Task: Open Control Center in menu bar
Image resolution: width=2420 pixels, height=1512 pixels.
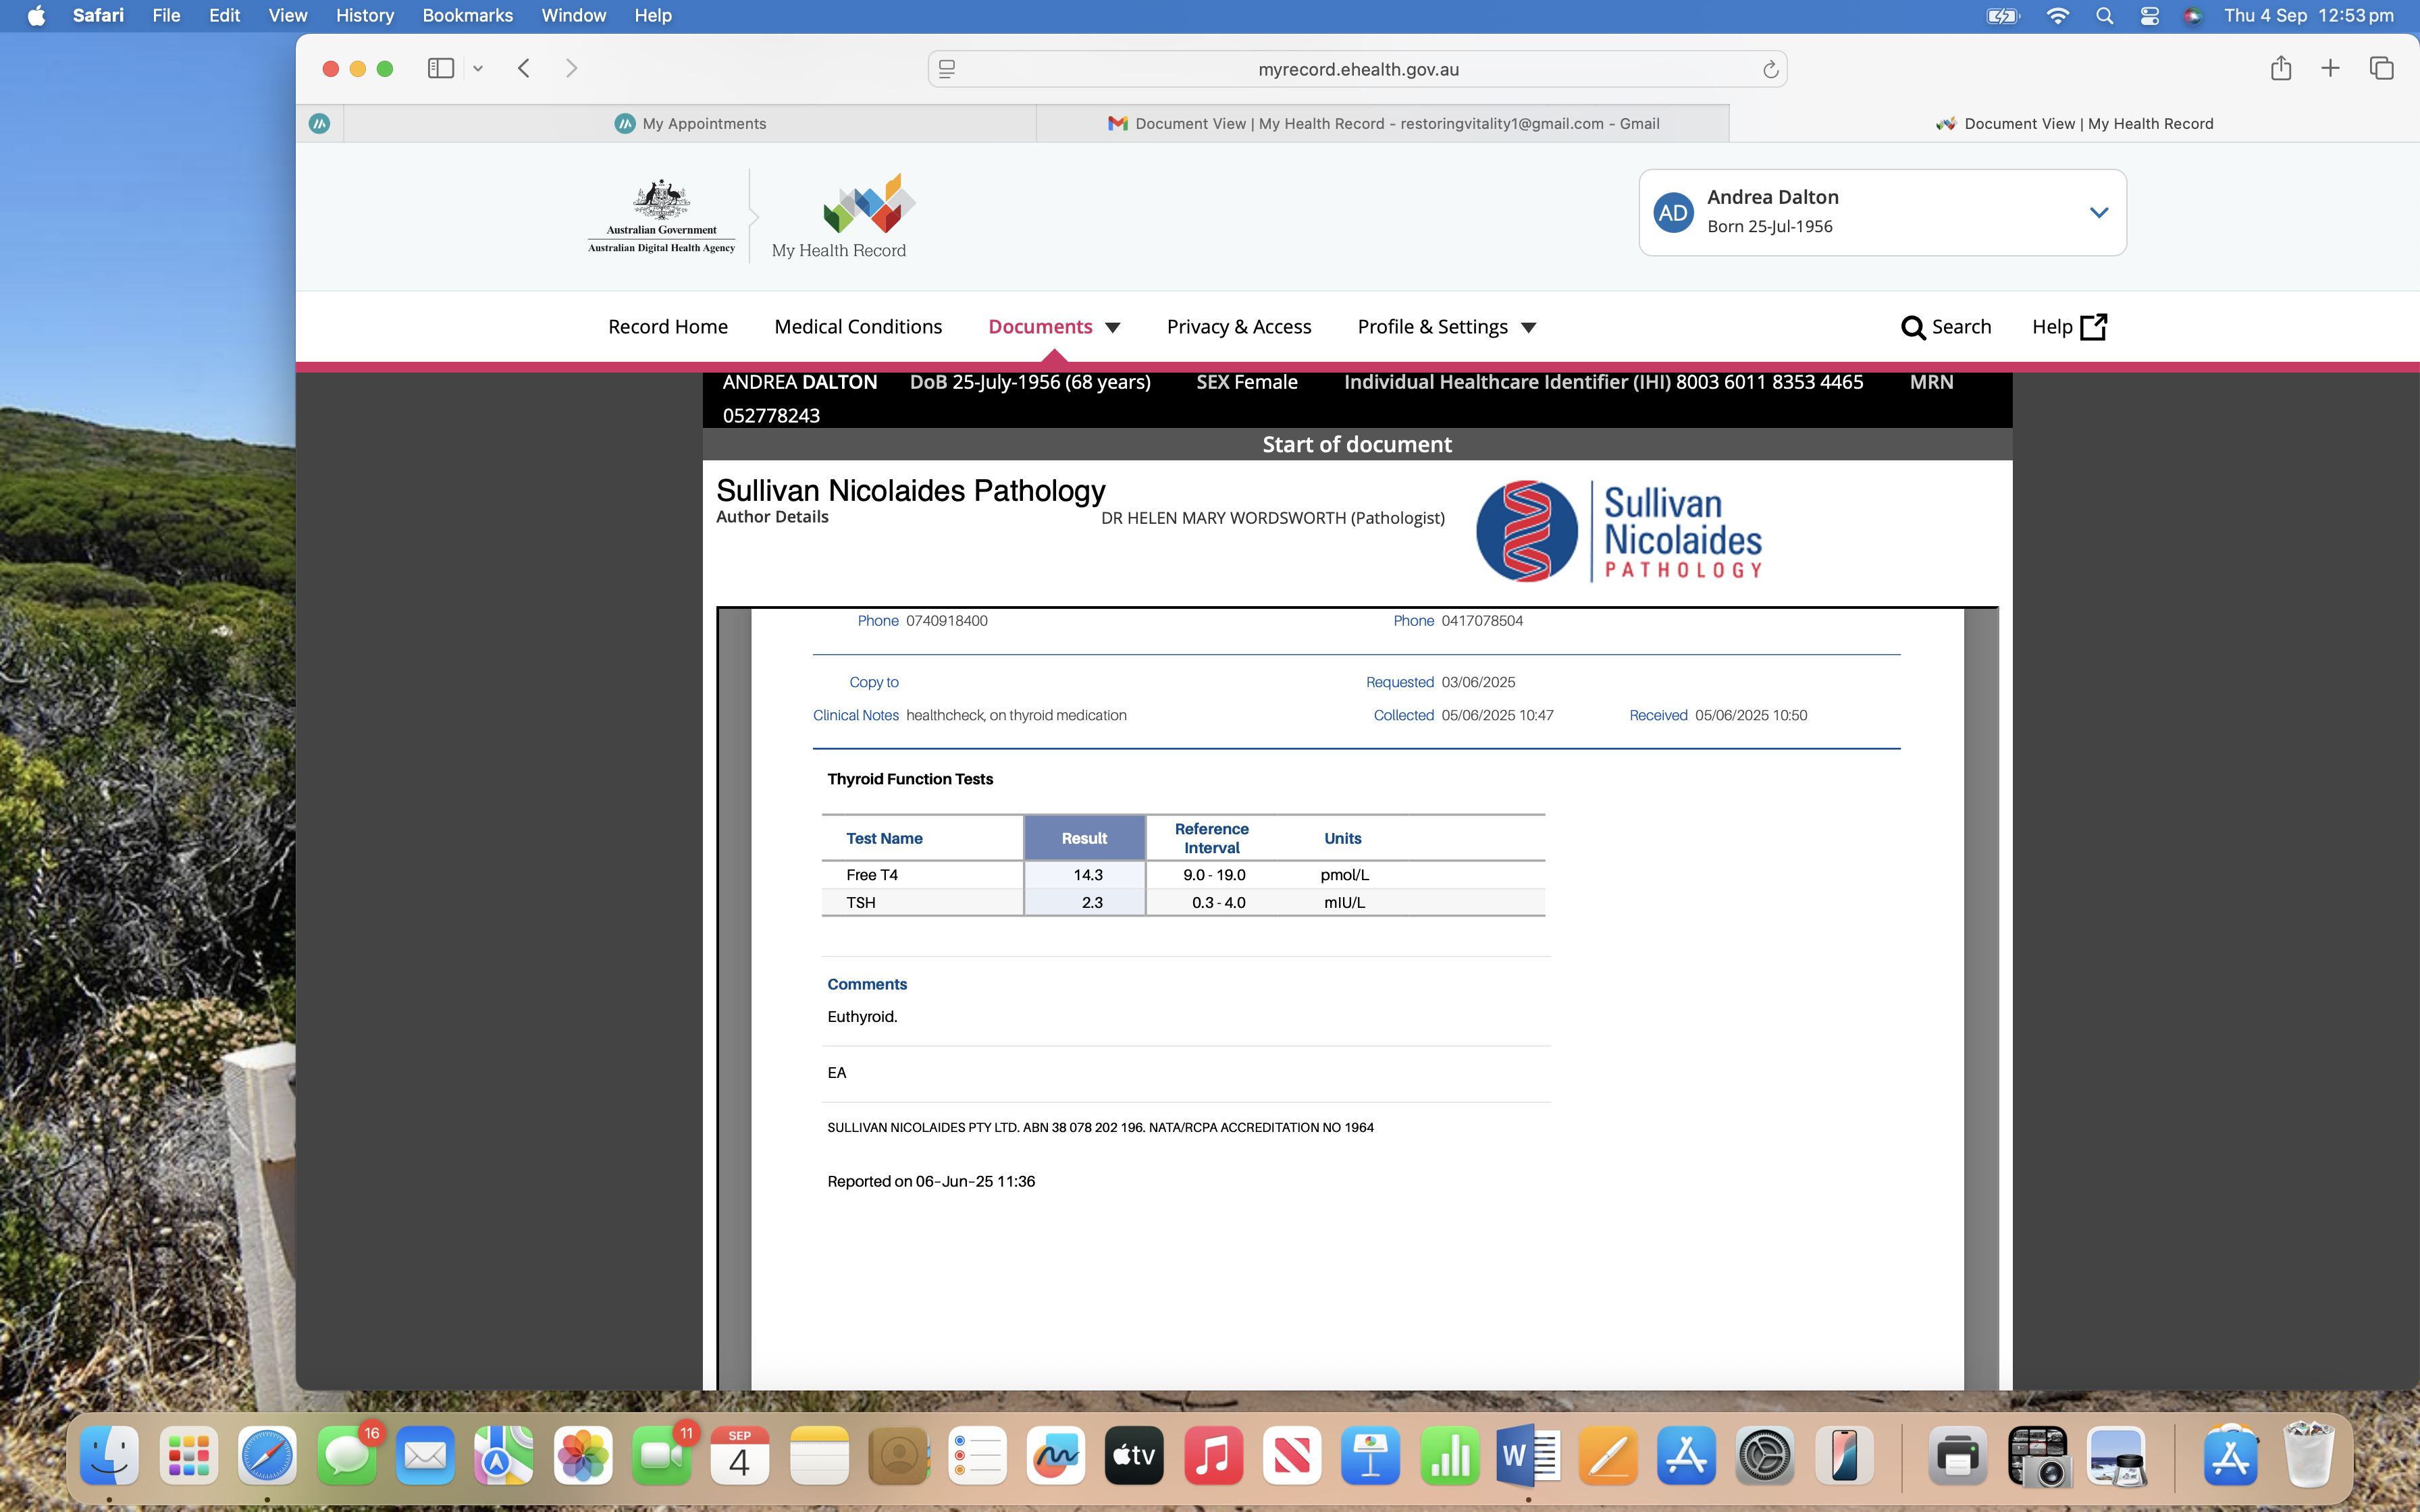Action: pos(2149,16)
